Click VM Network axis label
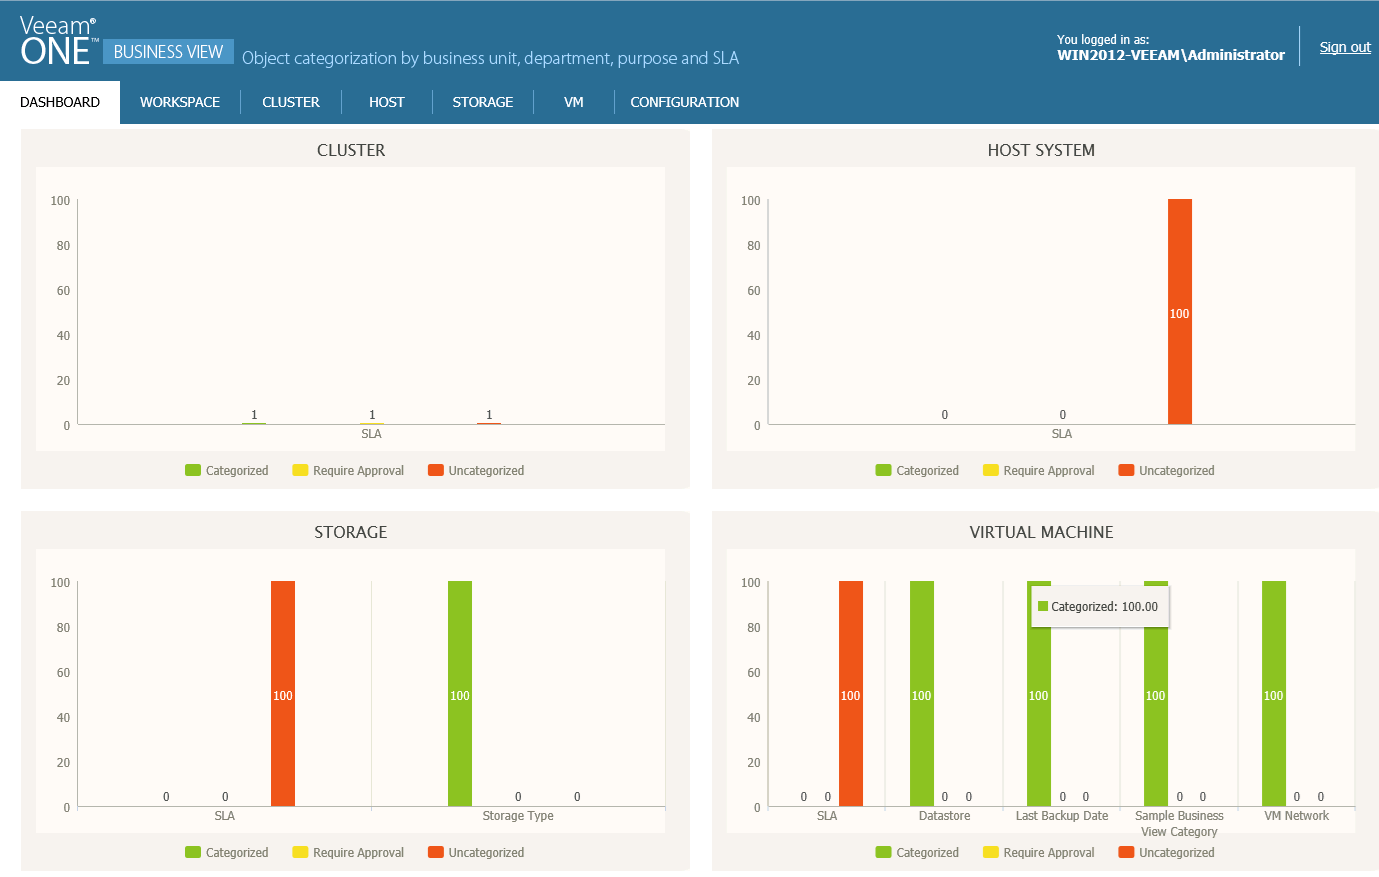1379x877 pixels. [1297, 816]
